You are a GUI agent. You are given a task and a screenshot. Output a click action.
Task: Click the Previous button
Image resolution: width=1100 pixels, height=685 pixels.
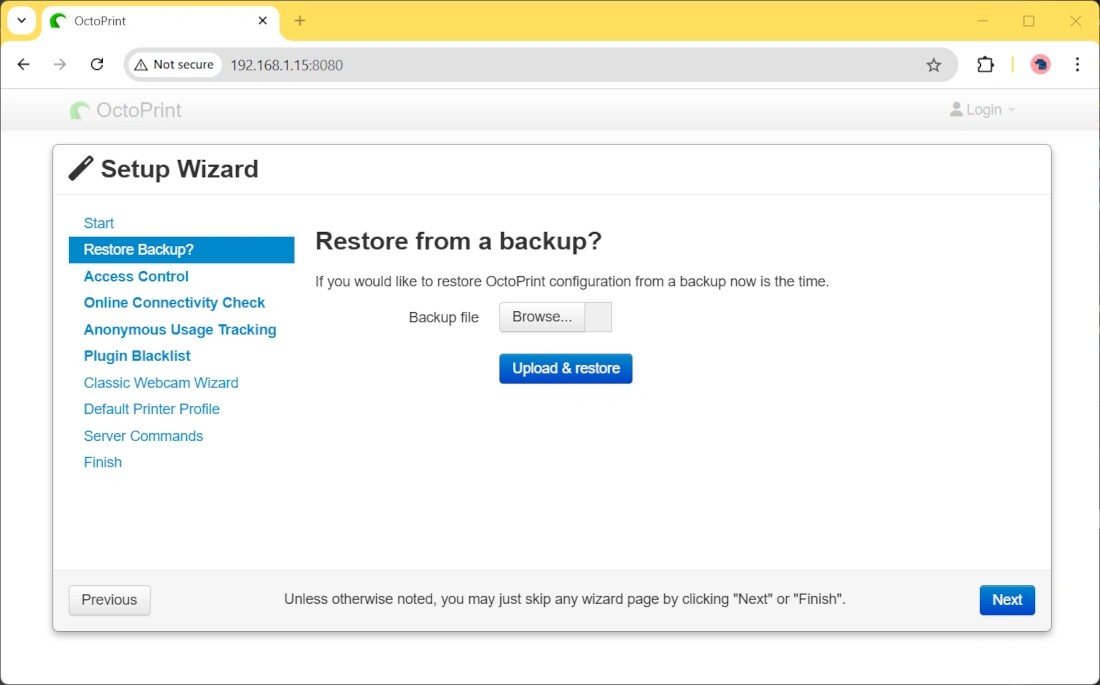tap(109, 600)
